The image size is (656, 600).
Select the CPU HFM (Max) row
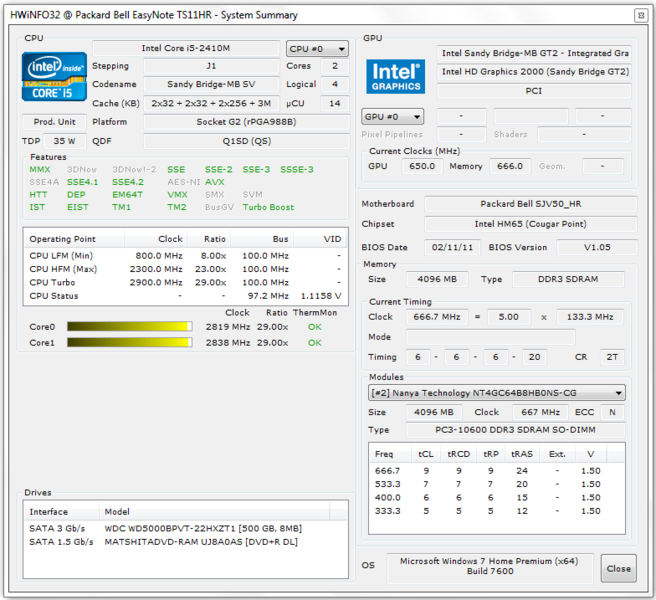pyautogui.click(x=185, y=269)
